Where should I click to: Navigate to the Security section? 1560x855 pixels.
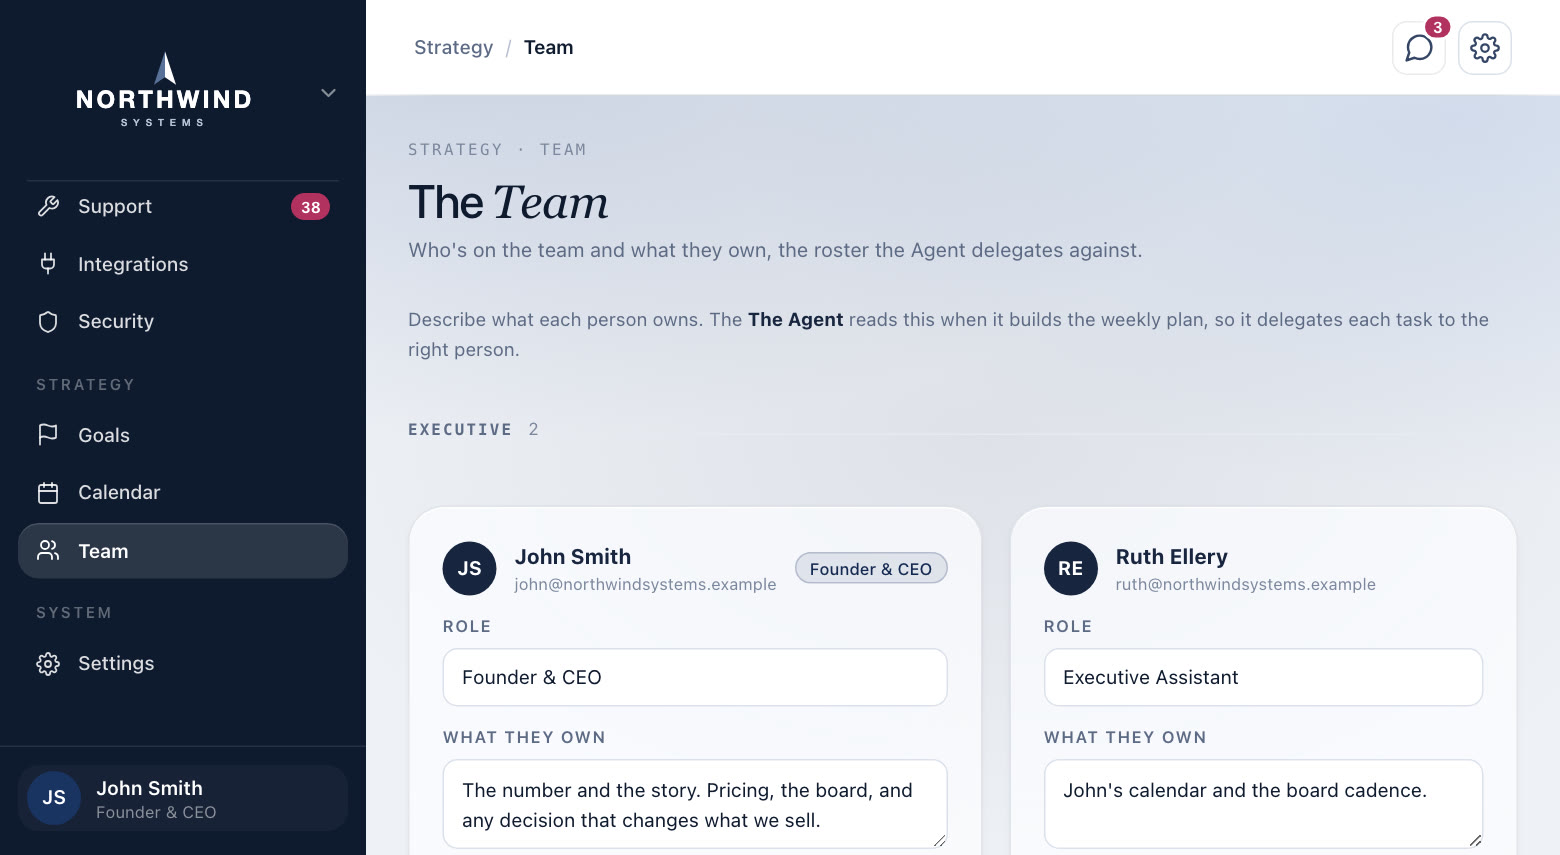183,321
